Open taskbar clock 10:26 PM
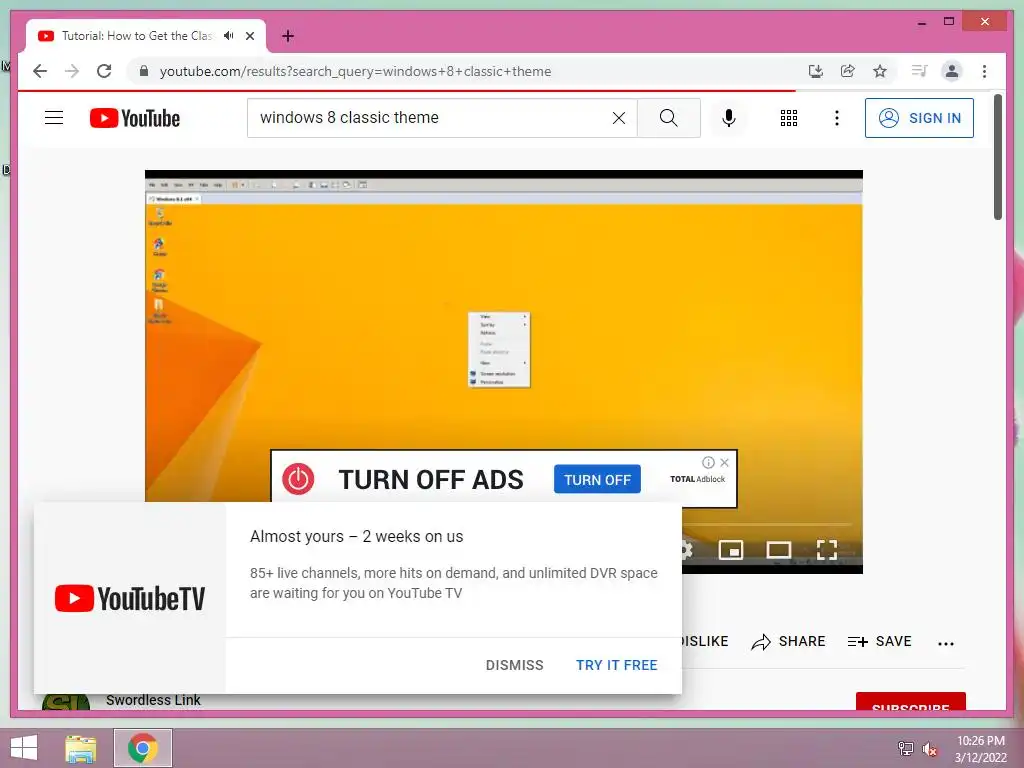This screenshot has height=768, width=1024. [980, 749]
